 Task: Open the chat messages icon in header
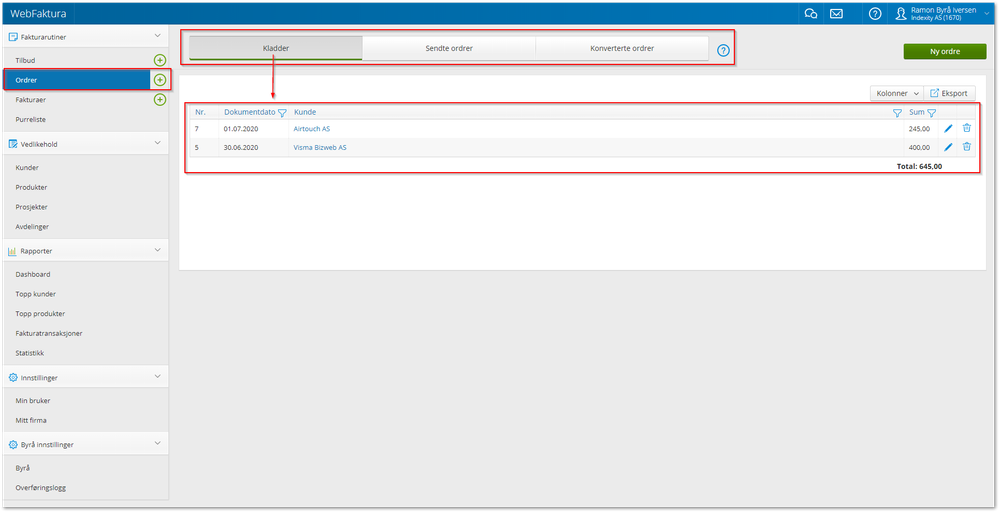[x=811, y=13]
